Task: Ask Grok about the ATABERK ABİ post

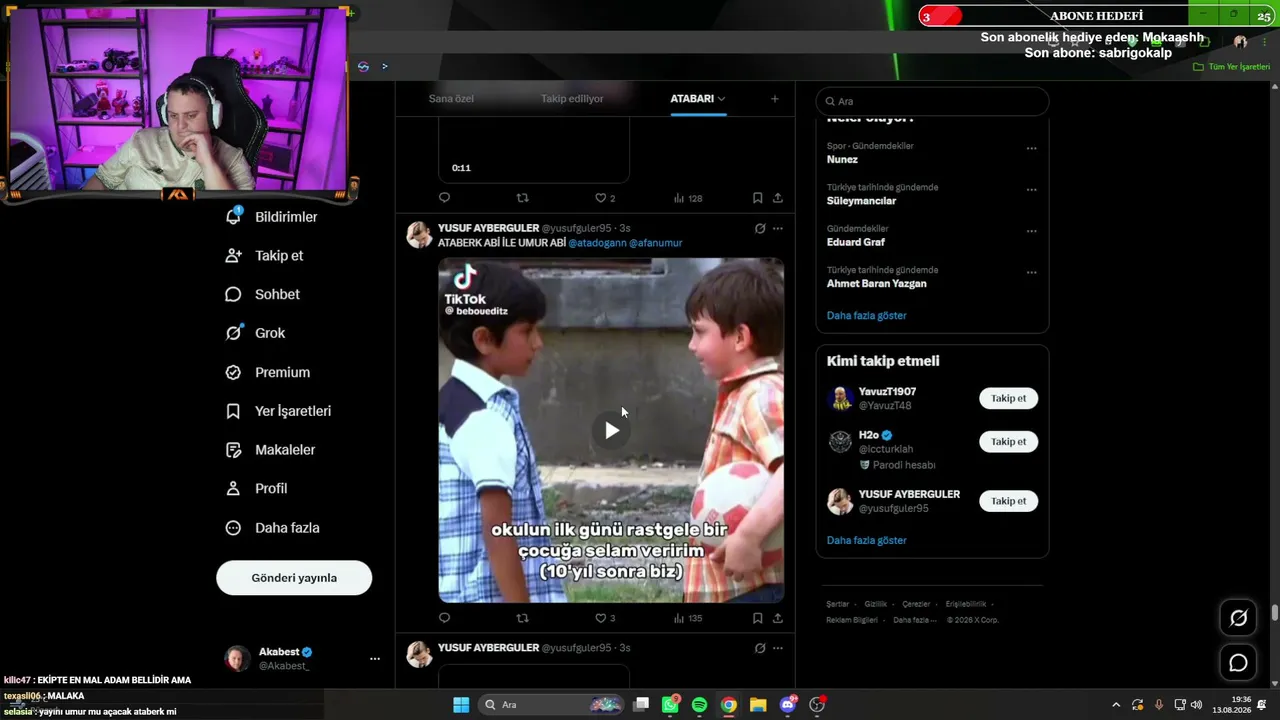Action: pos(760,228)
